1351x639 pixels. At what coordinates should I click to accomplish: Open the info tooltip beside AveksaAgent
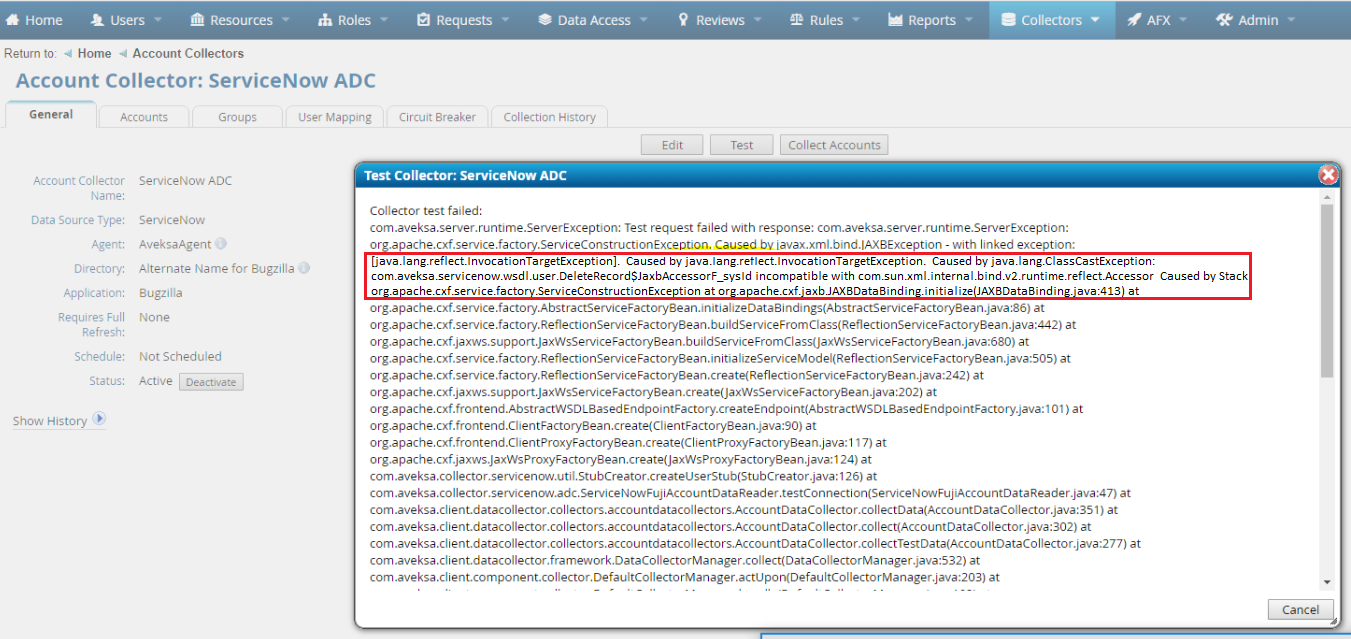click(221, 242)
